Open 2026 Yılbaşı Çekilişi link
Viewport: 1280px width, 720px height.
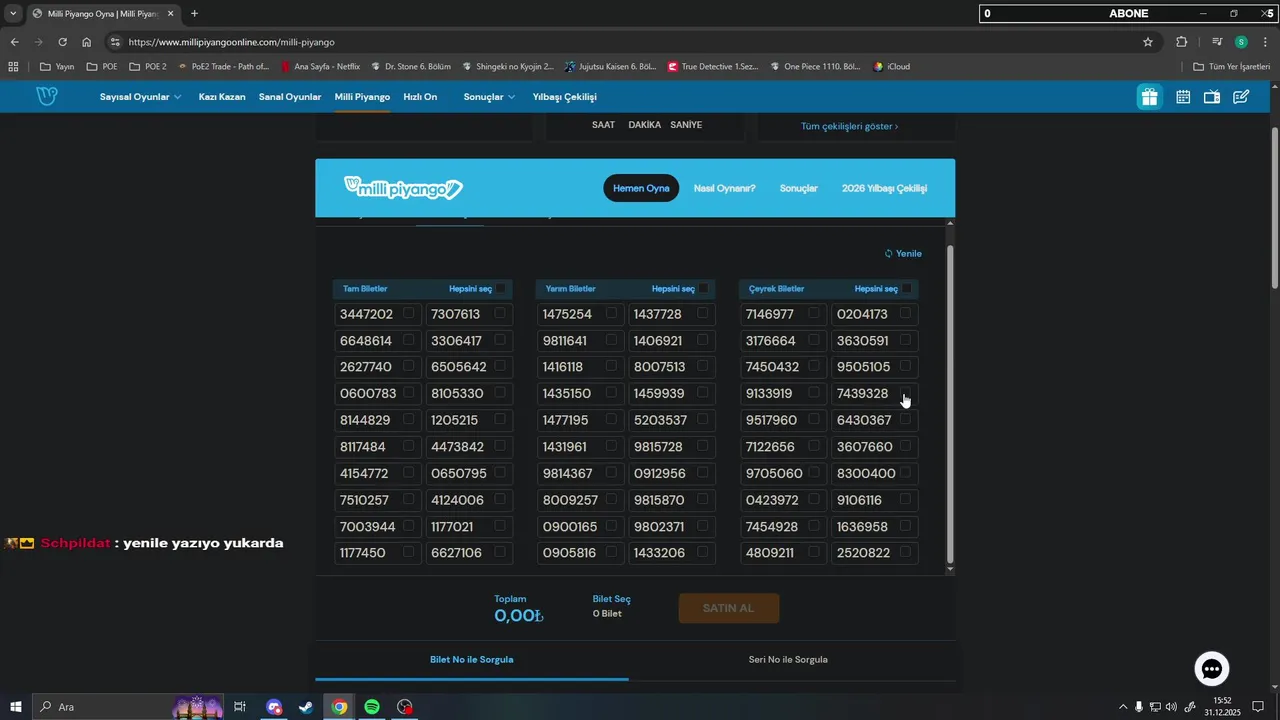pos(885,188)
